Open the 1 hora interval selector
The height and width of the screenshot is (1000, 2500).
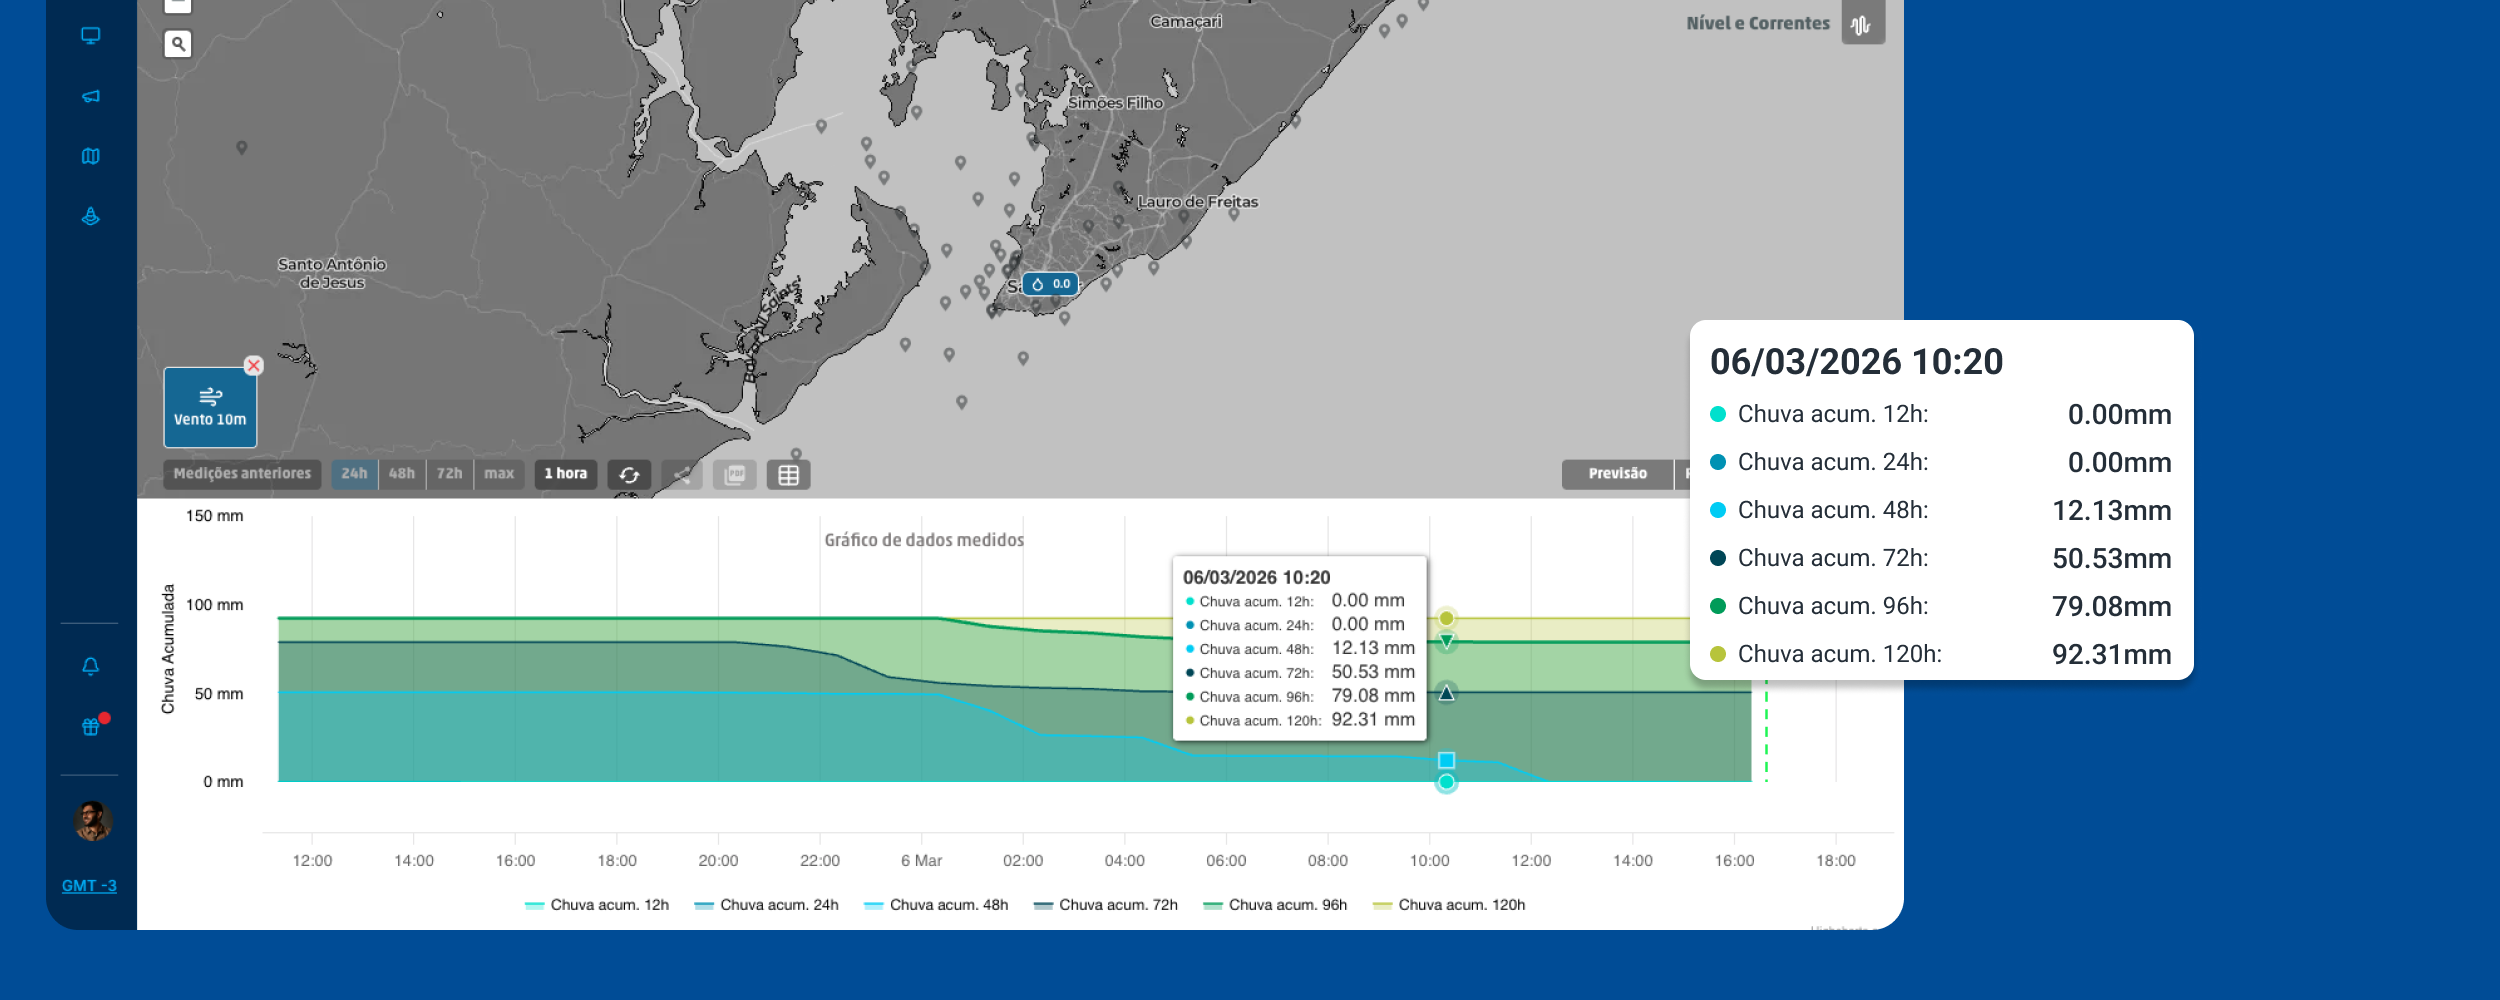[568, 474]
